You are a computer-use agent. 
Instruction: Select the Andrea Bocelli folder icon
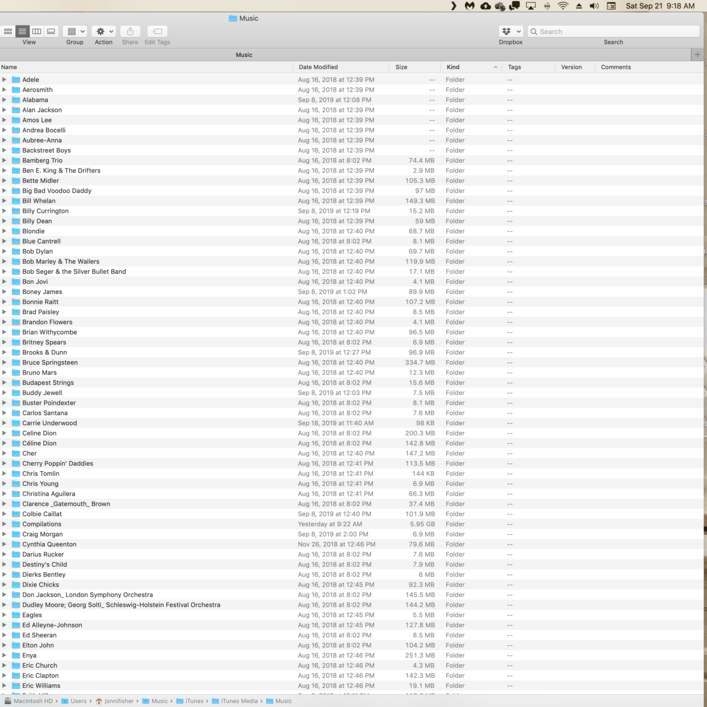(16, 130)
